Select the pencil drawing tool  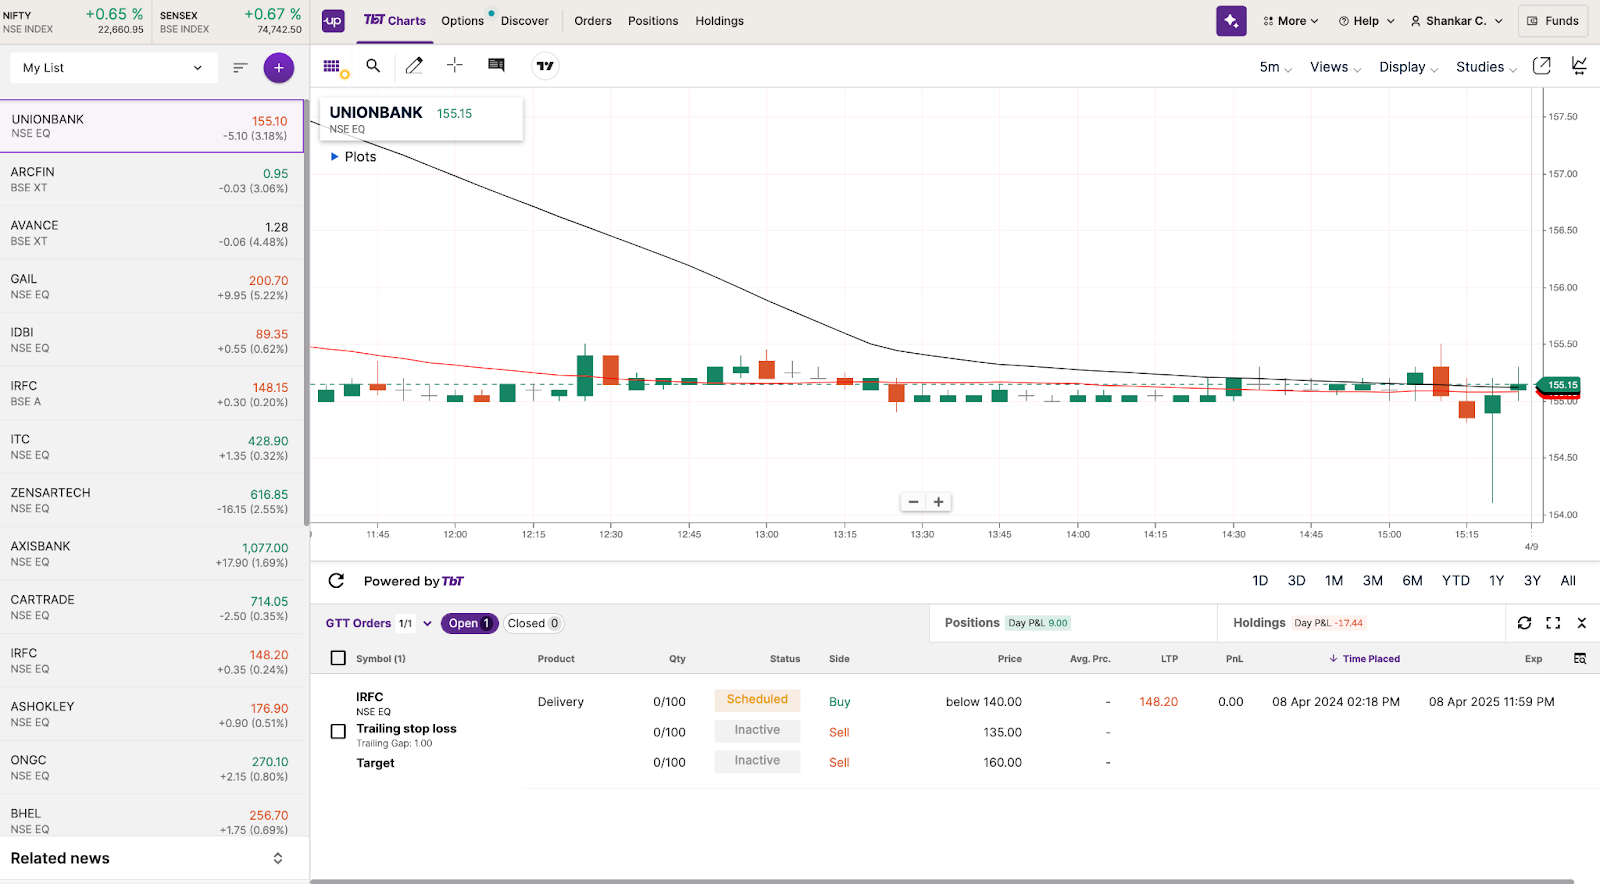pos(414,66)
